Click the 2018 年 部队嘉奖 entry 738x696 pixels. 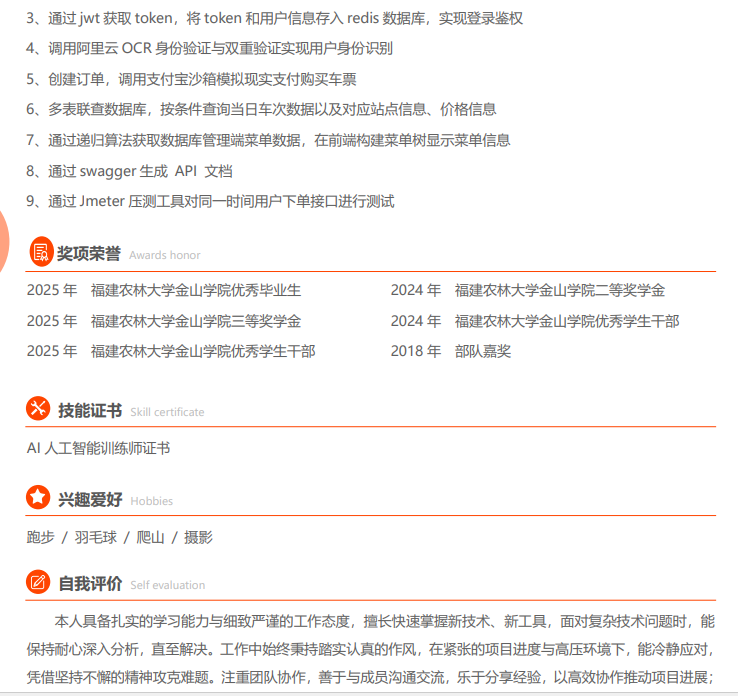point(450,351)
